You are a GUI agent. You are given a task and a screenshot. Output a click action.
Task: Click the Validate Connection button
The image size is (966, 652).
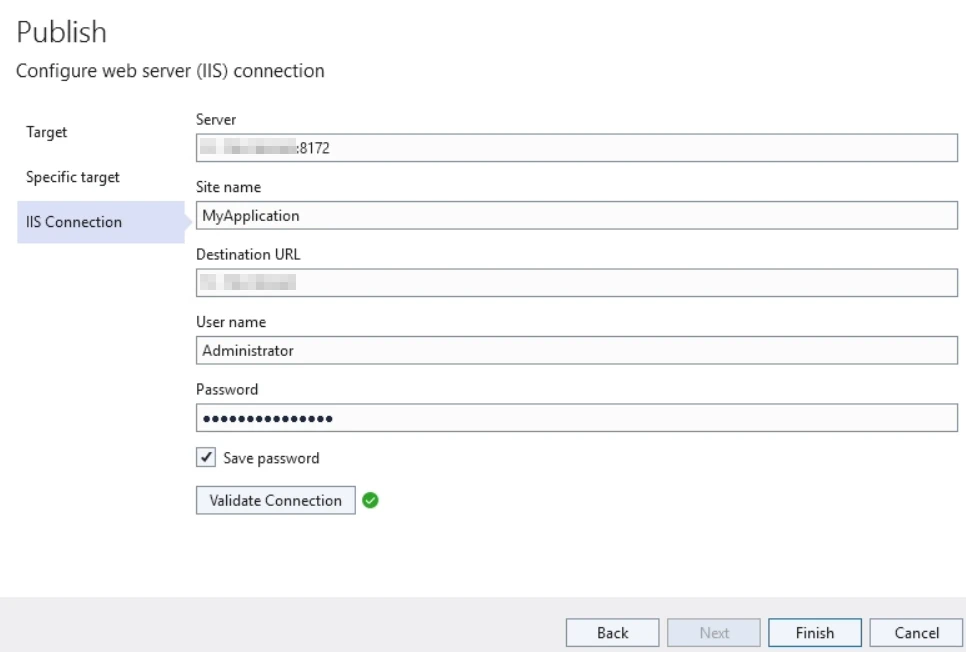[x=275, y=500]
